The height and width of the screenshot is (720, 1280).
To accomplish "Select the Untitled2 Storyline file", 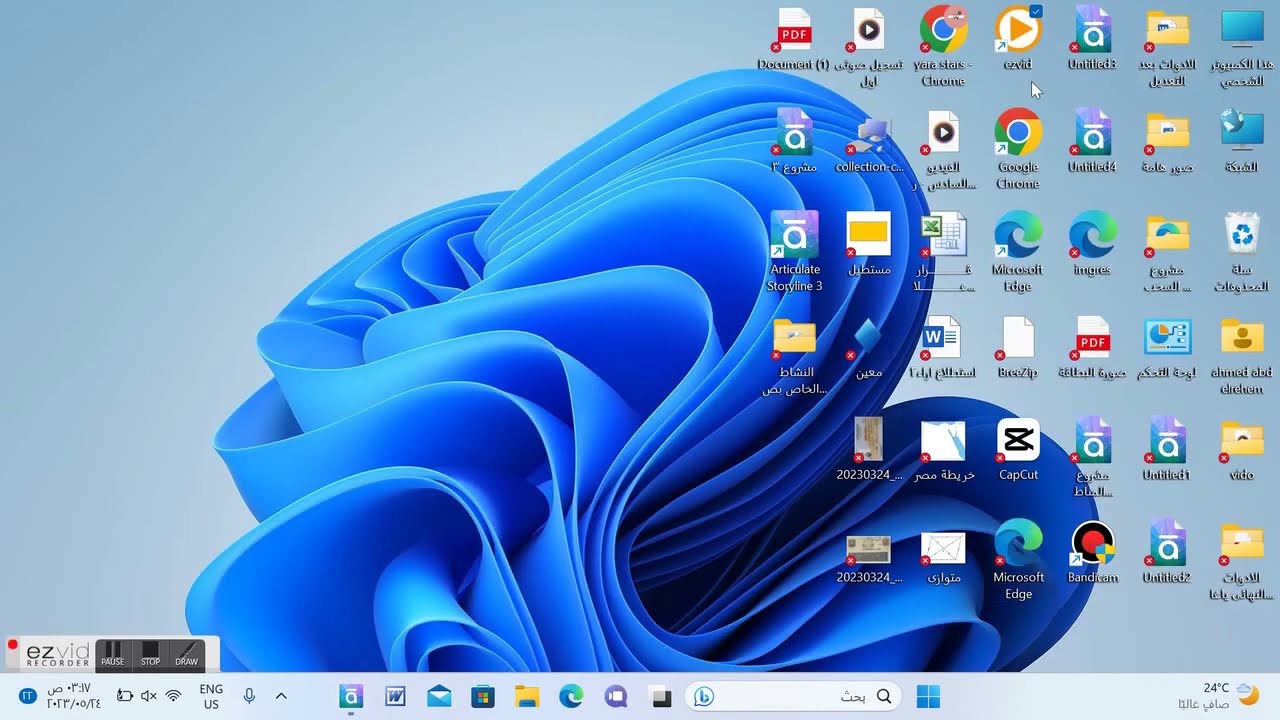I will (x=1167, y=553).
